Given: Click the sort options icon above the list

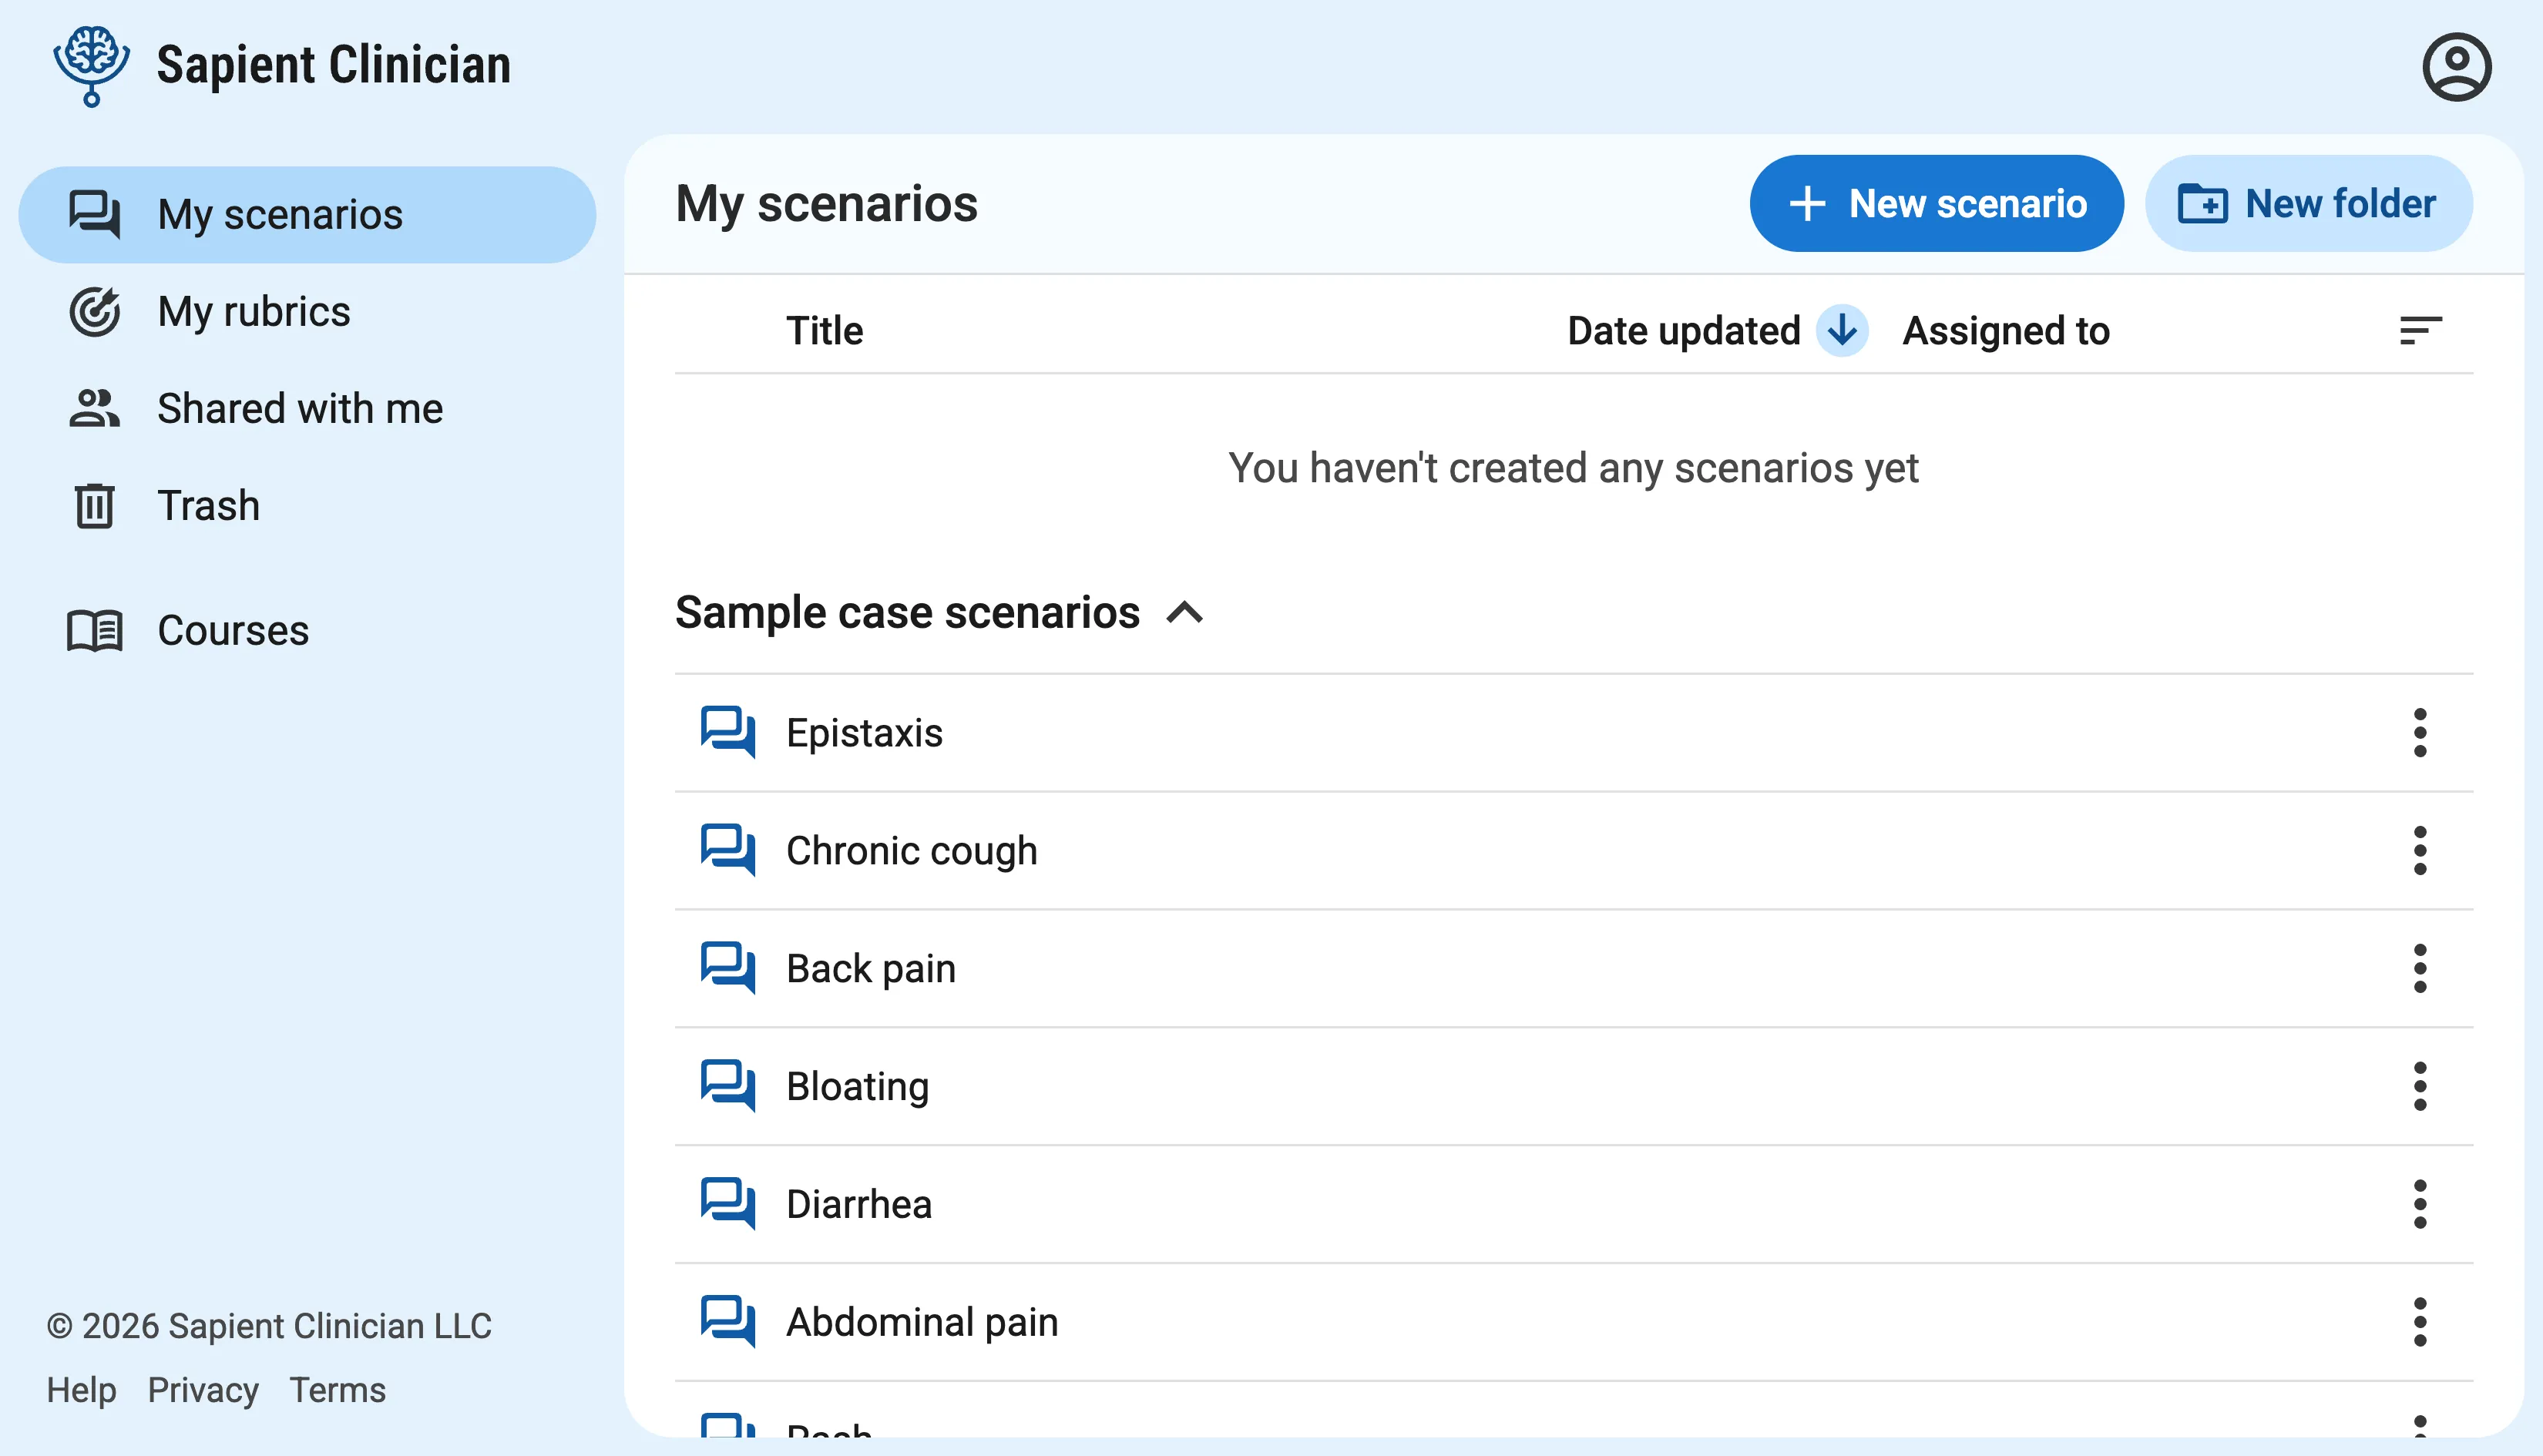Looking at the screenshot, I should pyautogui.click(x=2420, y=330).
